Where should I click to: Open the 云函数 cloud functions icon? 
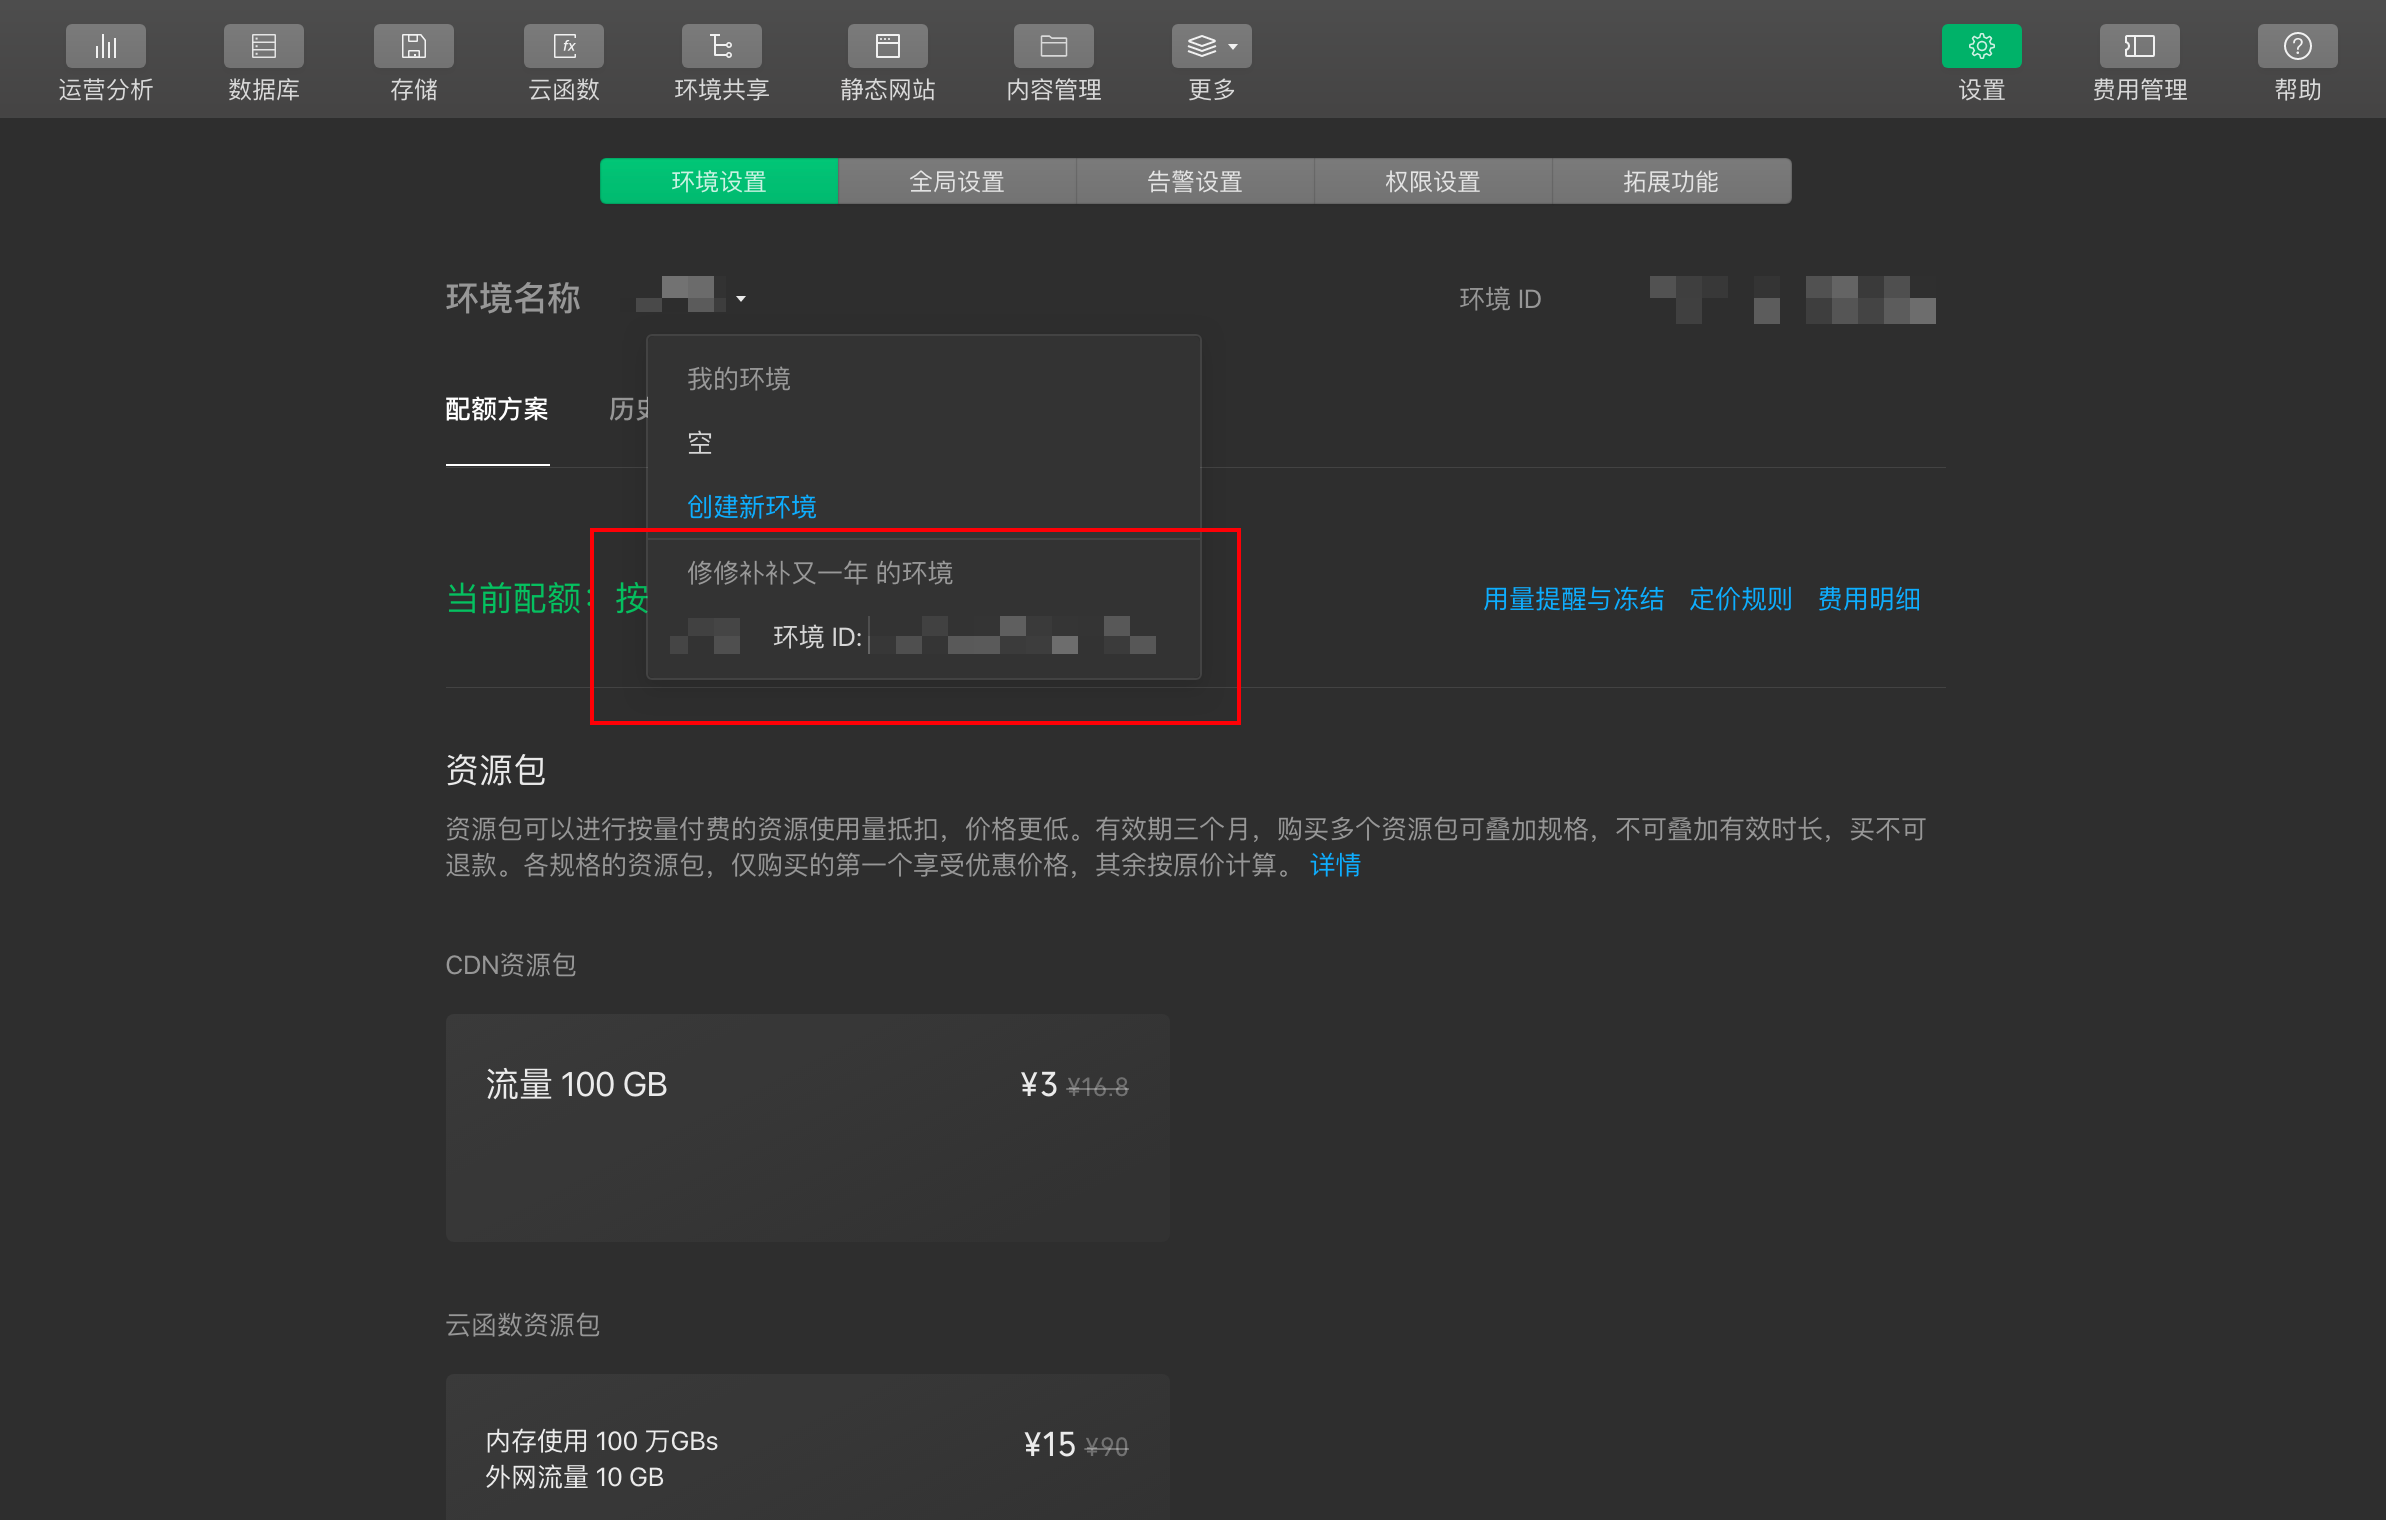563,47
